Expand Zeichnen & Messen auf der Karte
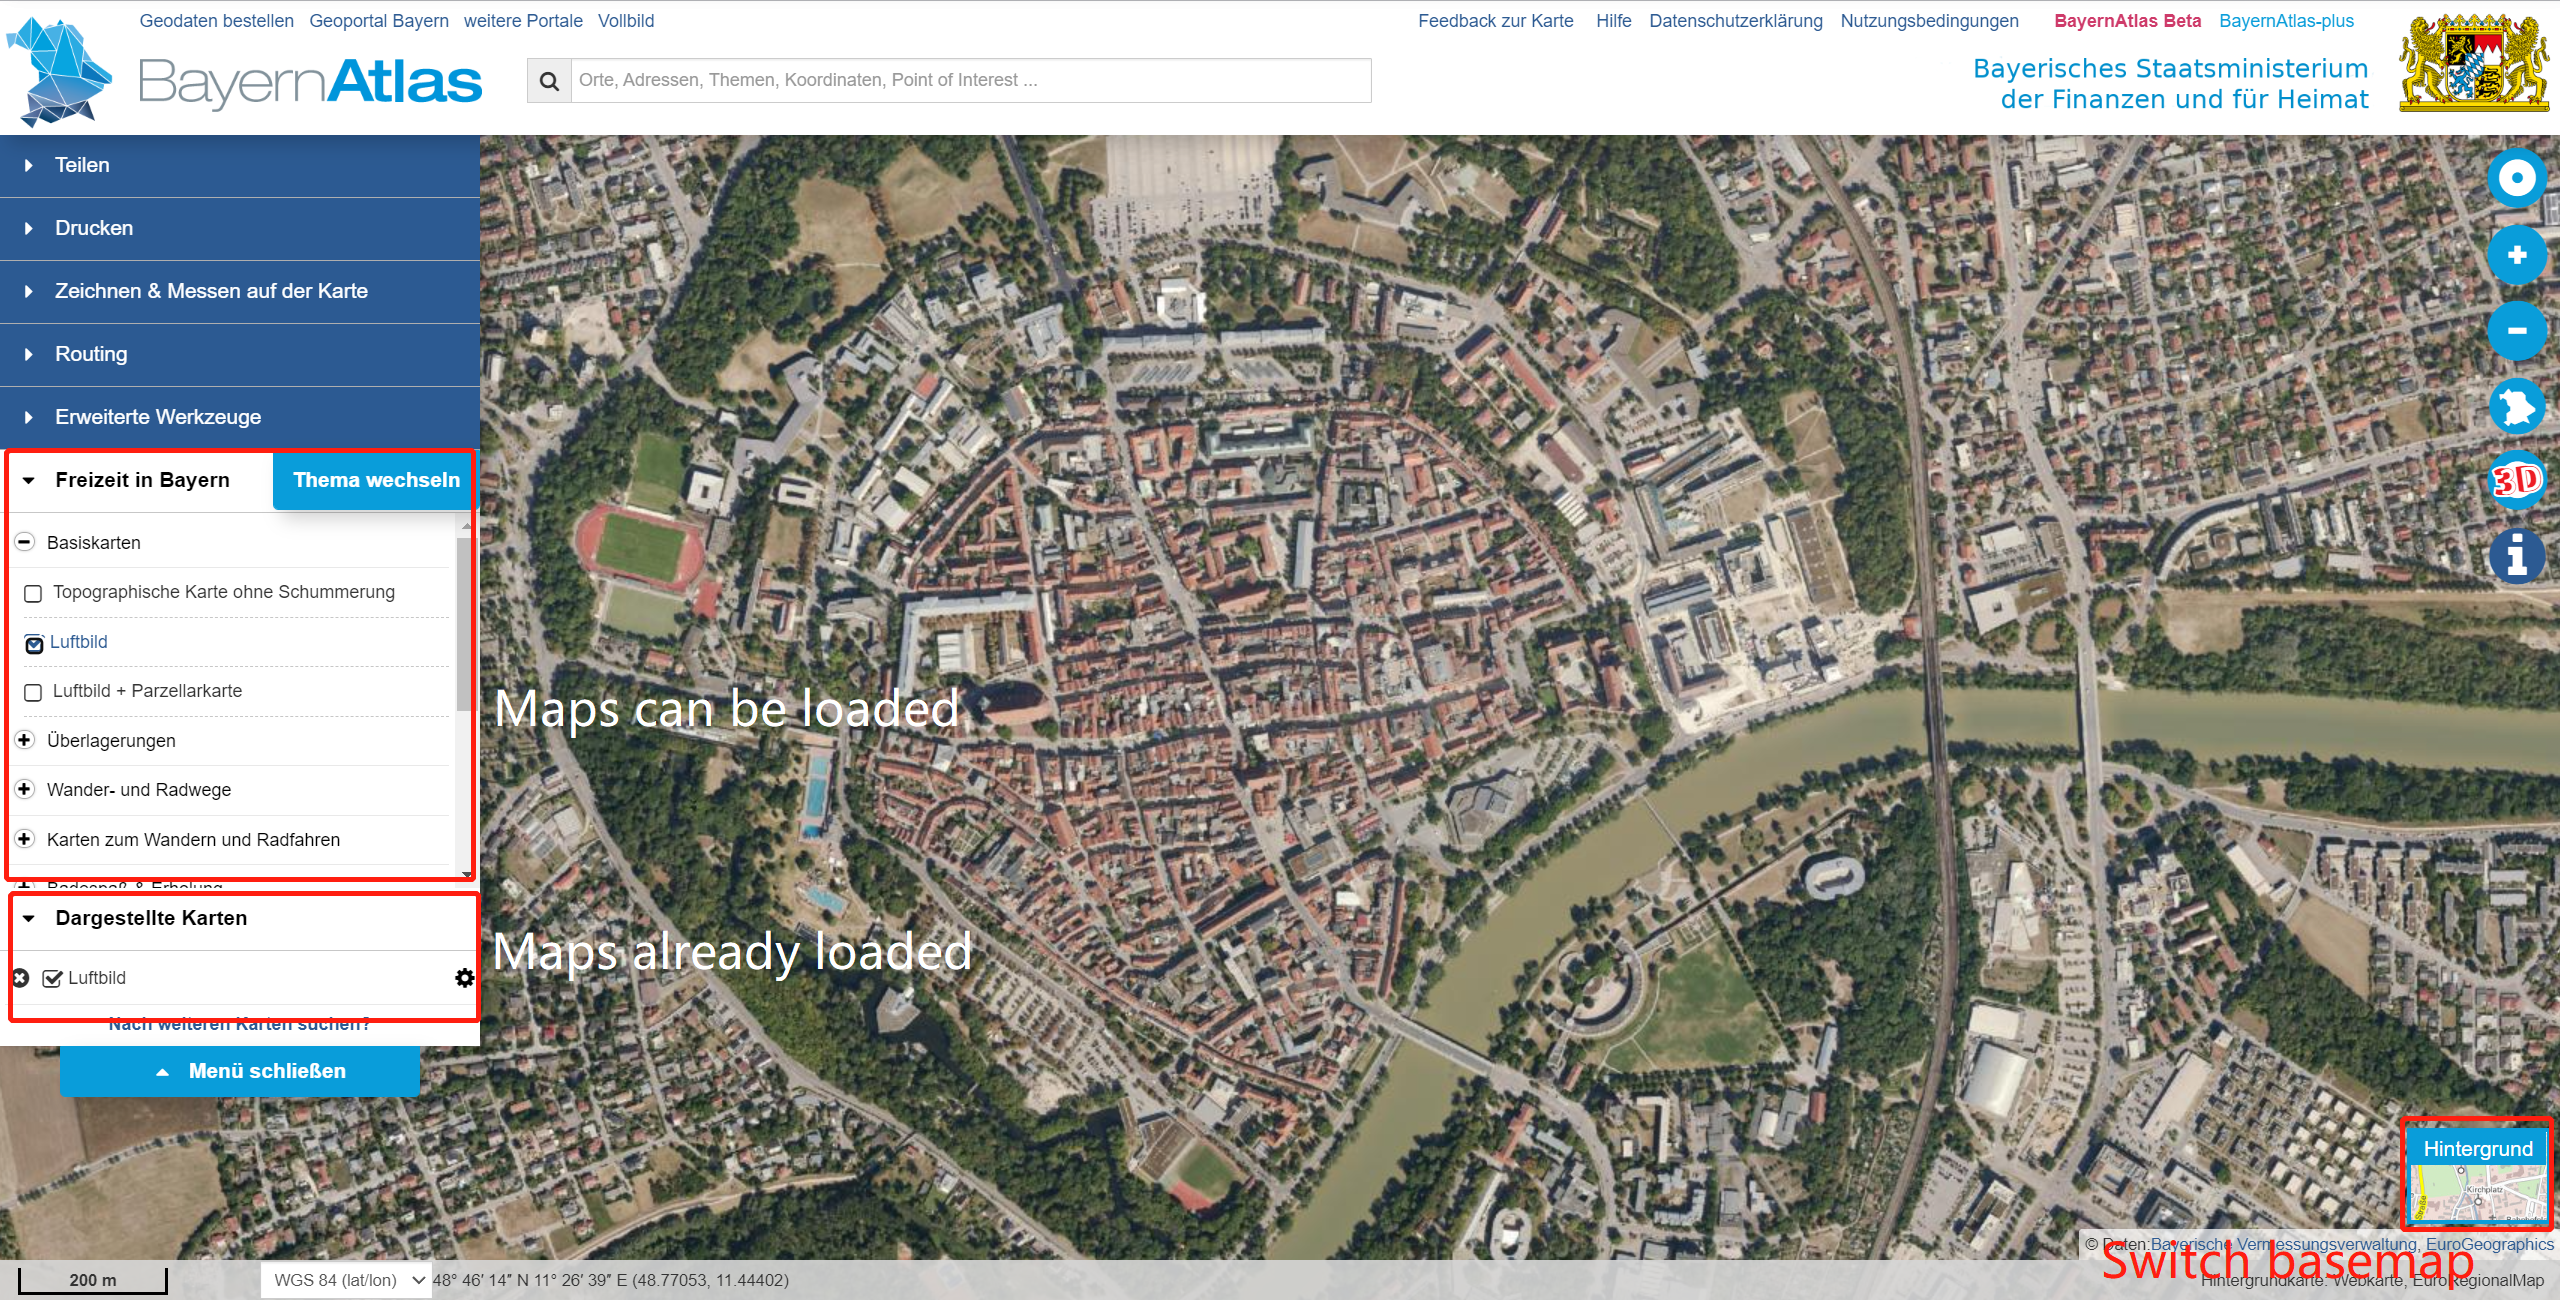Viewport: 2560px width, 1300px height. coord(240,292)
